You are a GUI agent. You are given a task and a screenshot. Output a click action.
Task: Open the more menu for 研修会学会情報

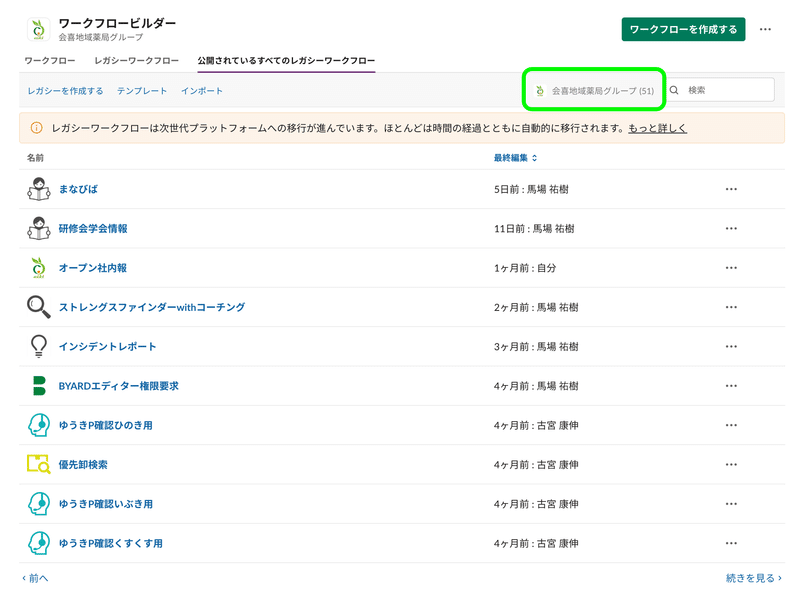(731, 229)
